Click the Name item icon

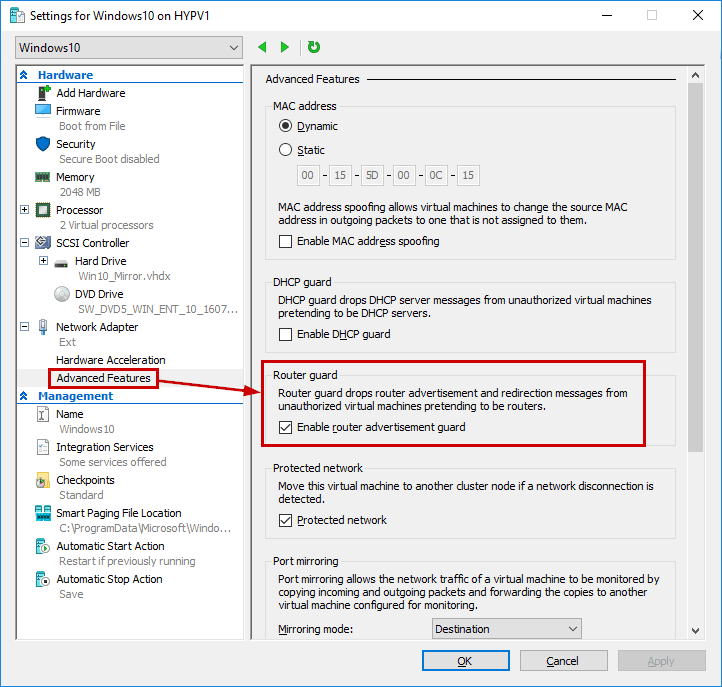43,414
